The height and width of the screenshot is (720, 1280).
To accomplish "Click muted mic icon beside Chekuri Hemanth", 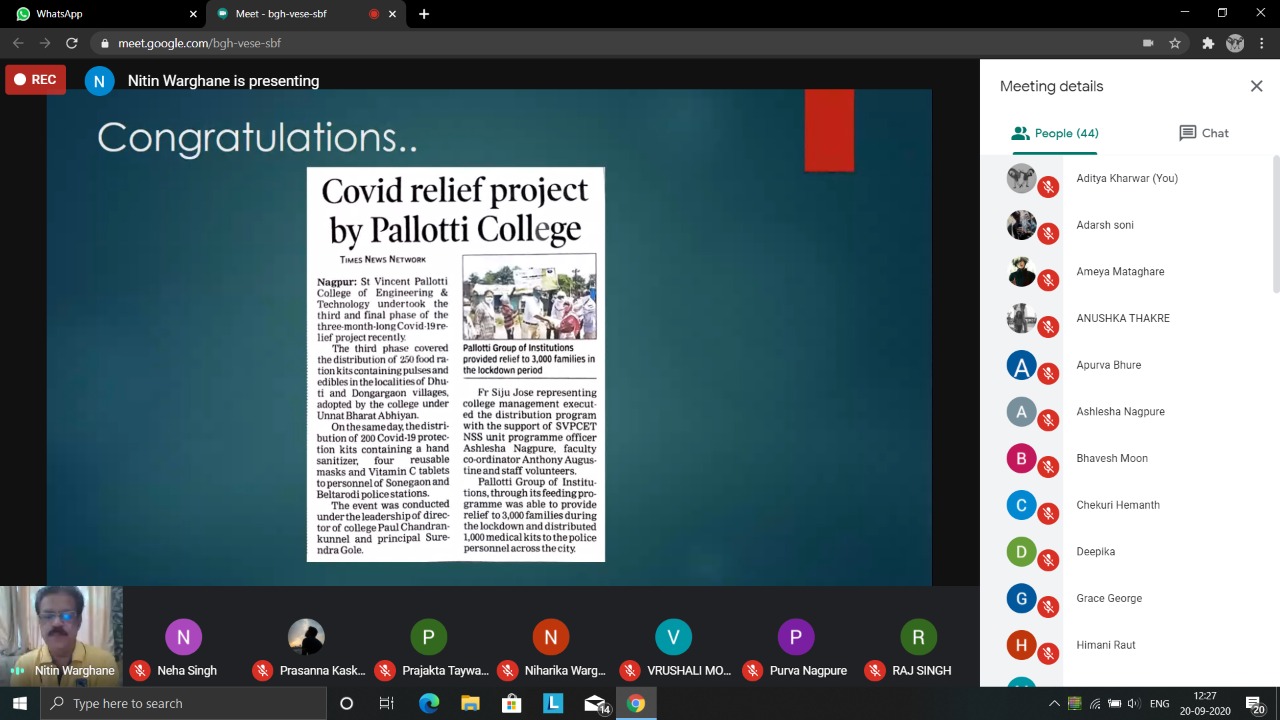I will (1048, 513).
